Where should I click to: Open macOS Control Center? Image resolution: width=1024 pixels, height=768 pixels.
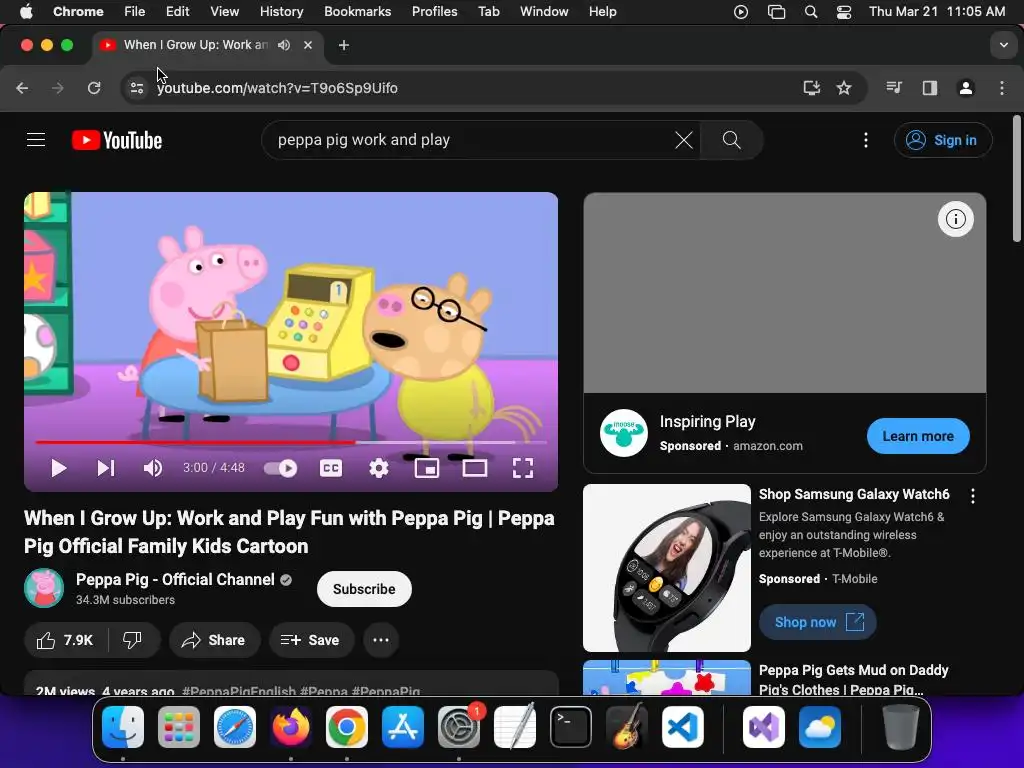[x=844, y=12]
